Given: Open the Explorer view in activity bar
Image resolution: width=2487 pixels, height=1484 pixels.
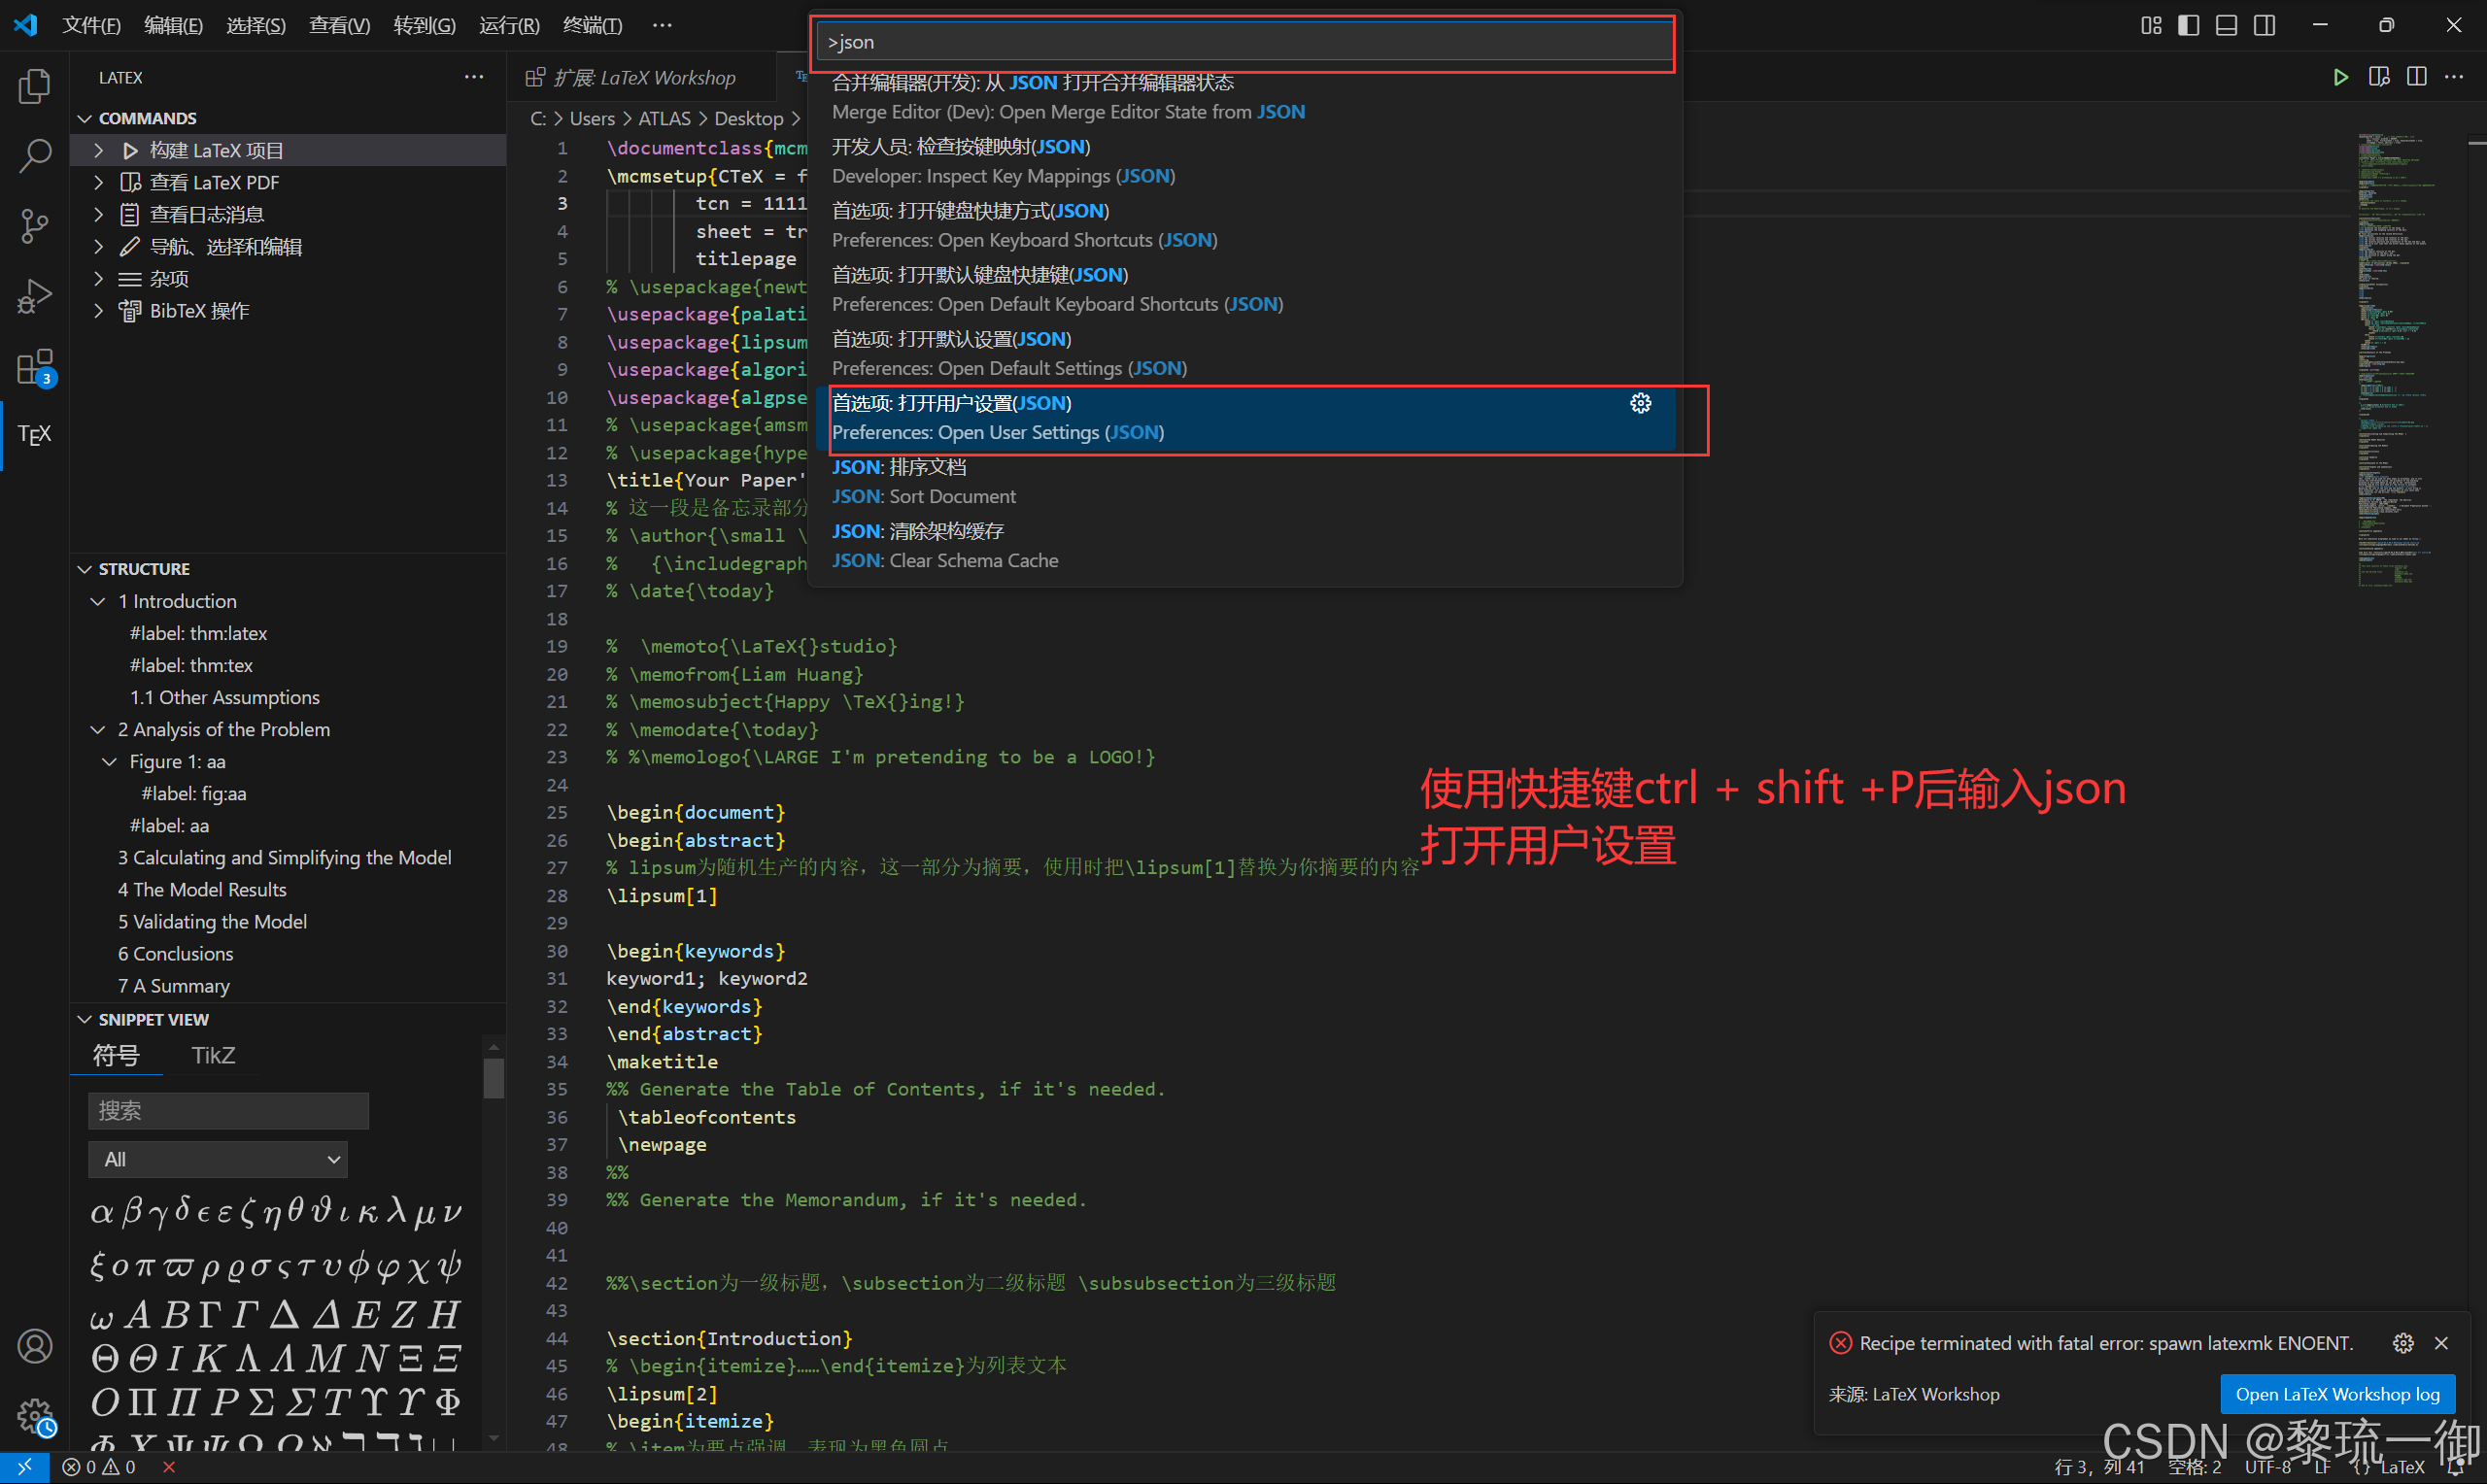Looking at the screenshot, I should (34, 87).
